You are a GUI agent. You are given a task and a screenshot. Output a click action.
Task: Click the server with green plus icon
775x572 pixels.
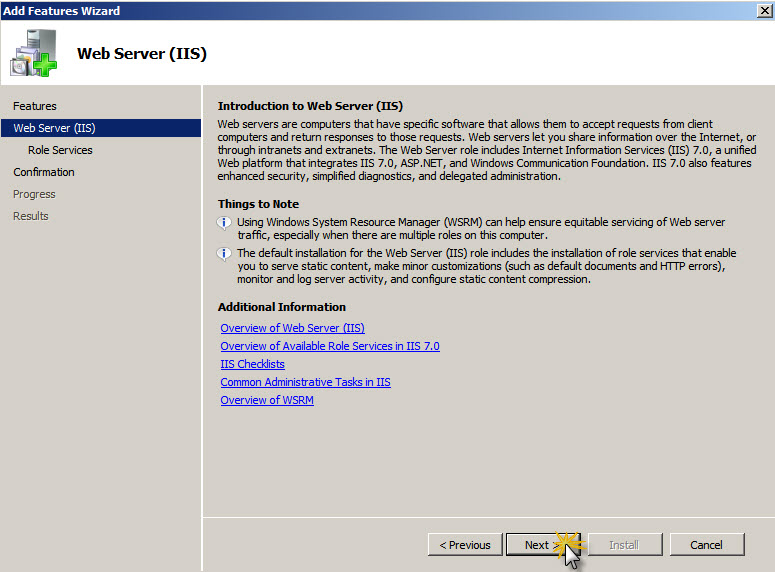[x=34, y=53]
